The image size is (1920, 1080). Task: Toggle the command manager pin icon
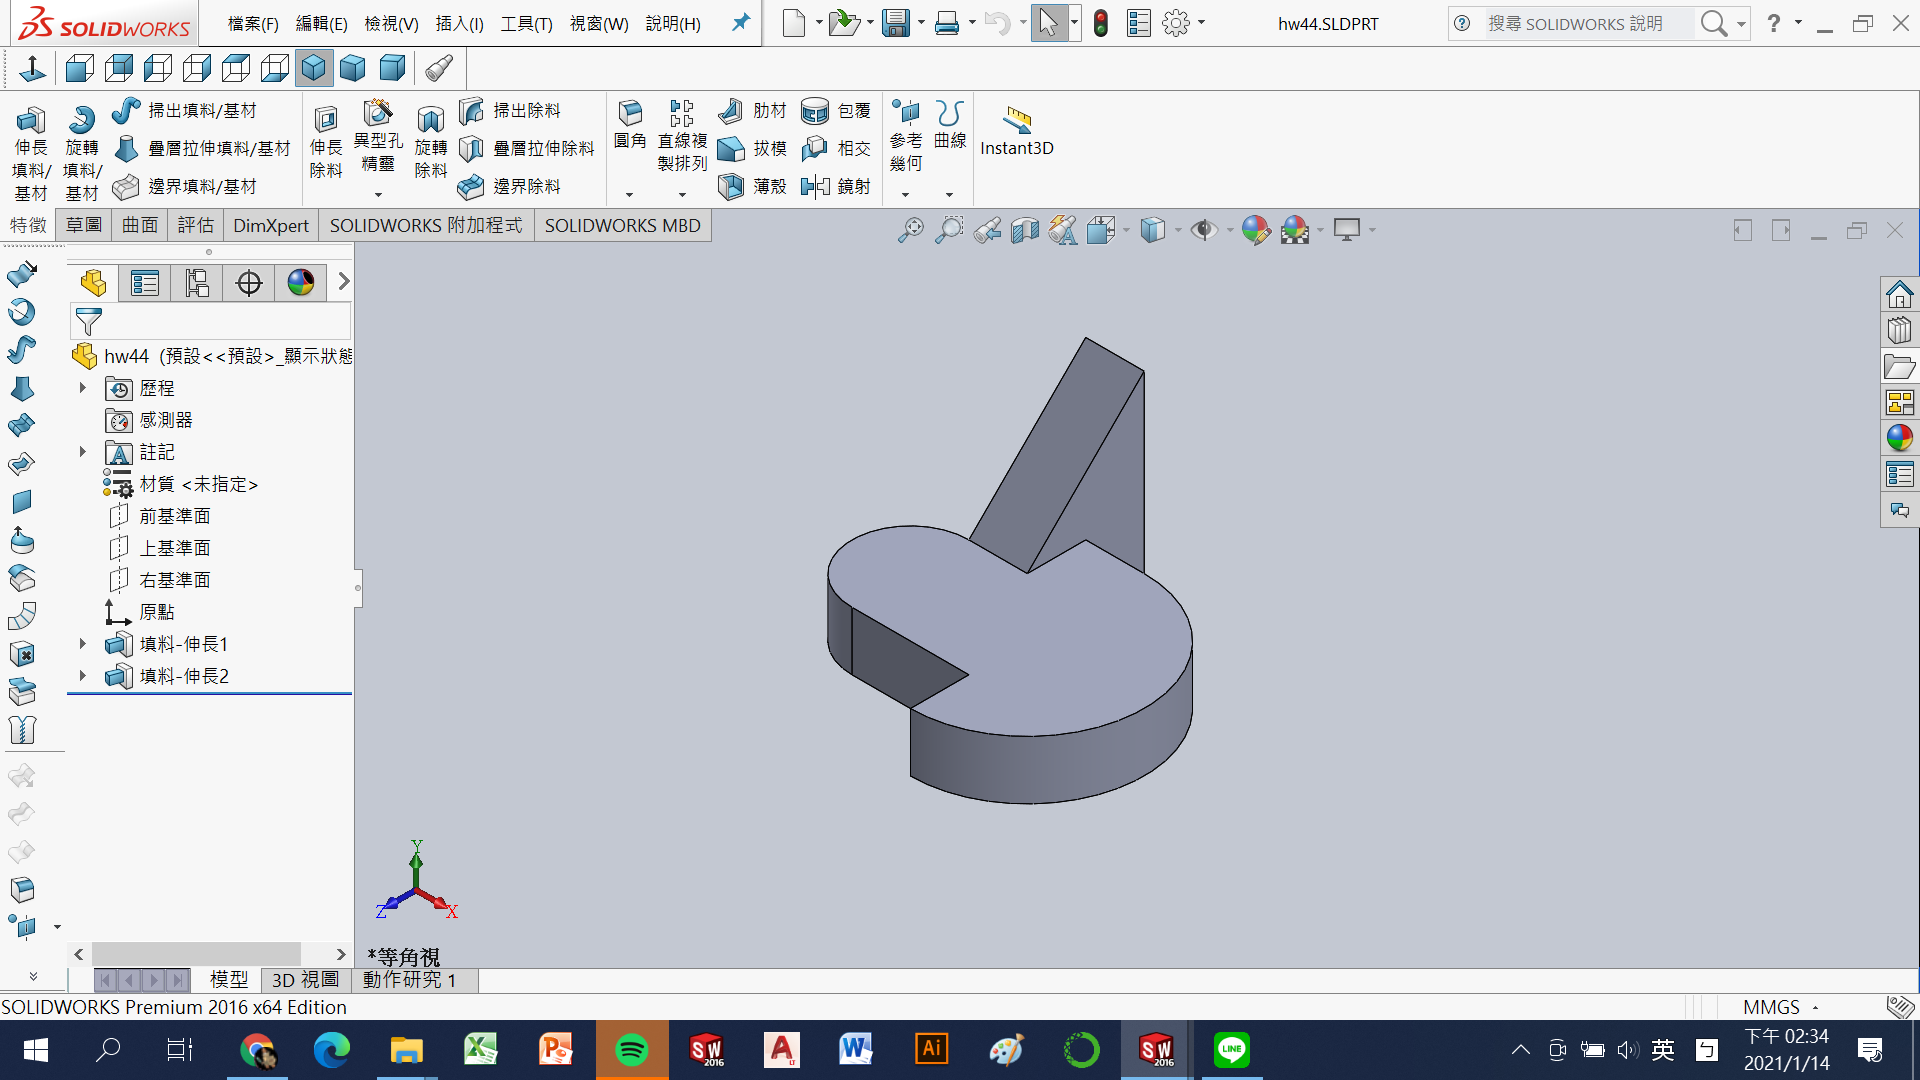click(740, 22)
